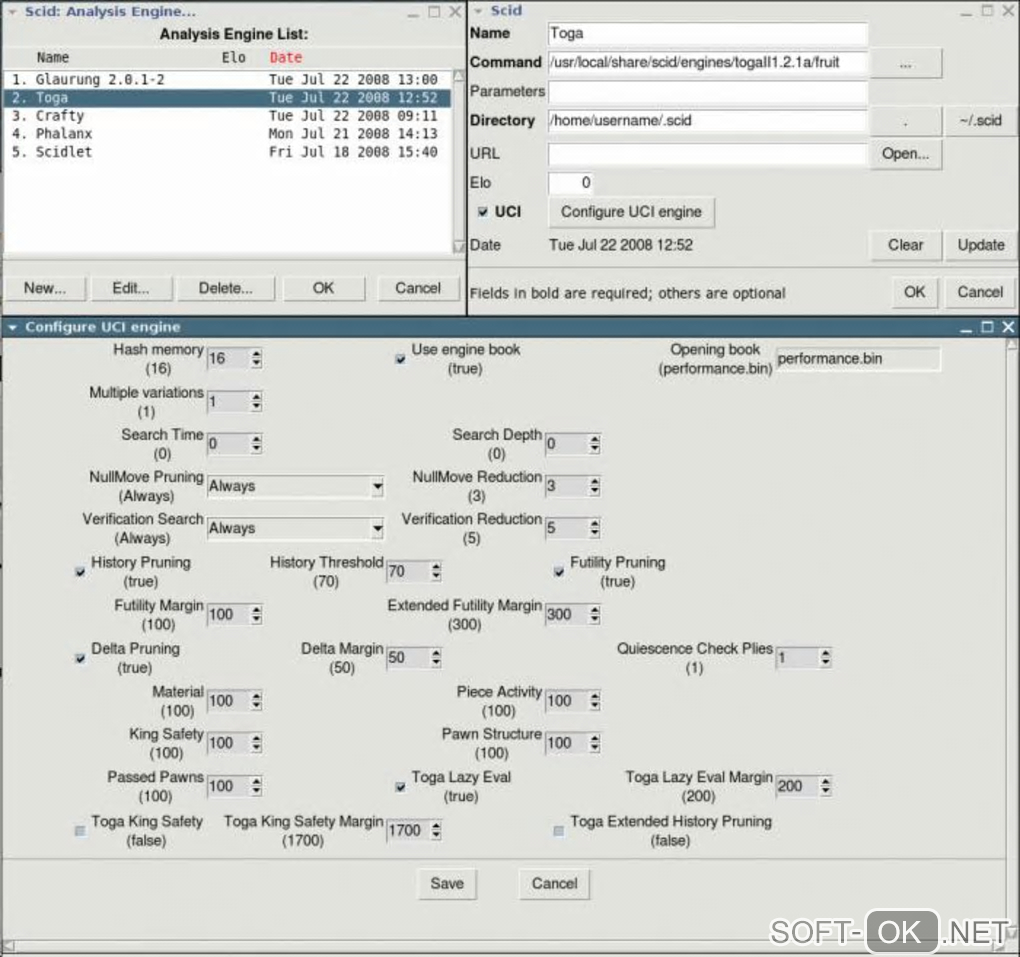The width and height of the screenshot is (1020, 957).
Task: Select the Phalanx engine row
Action: pos(228,133)
